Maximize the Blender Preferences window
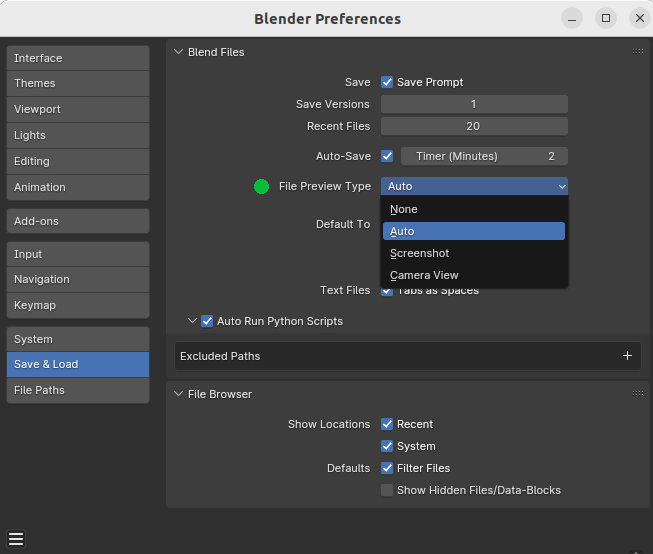 606,18
